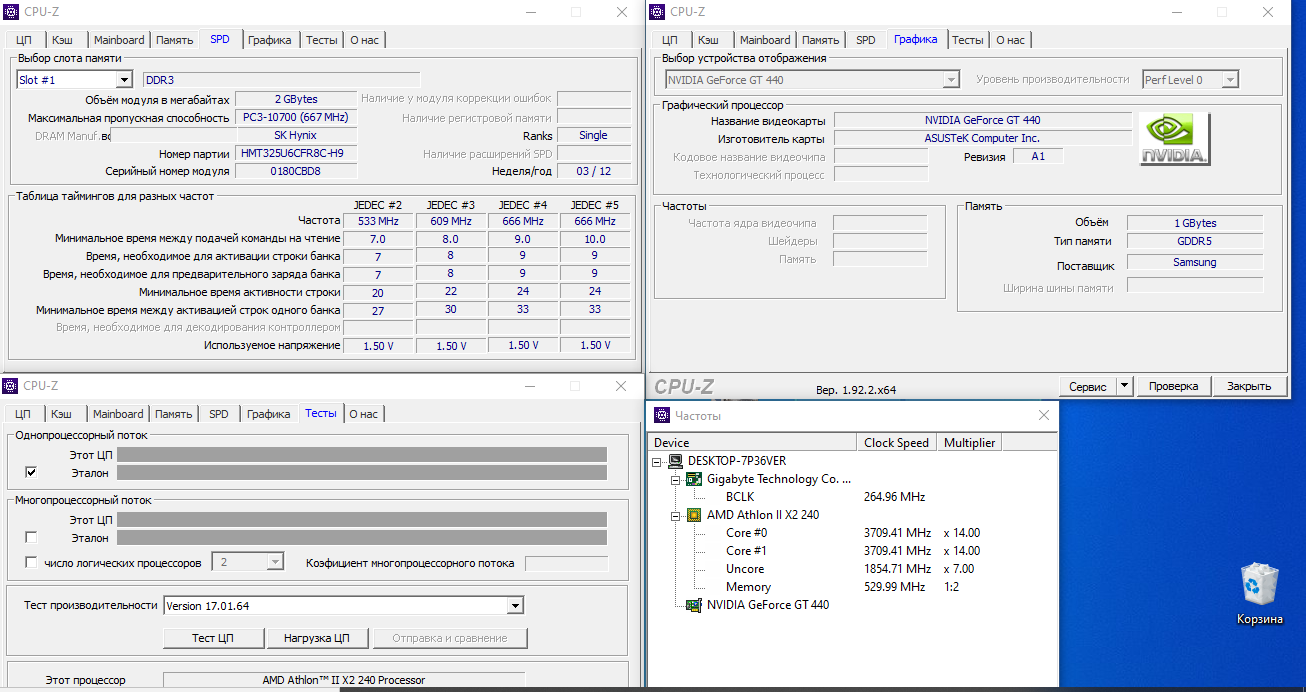Uncheck the single-thread Эталон checkbox
The image size is (1306, 692).
[31, 472]
